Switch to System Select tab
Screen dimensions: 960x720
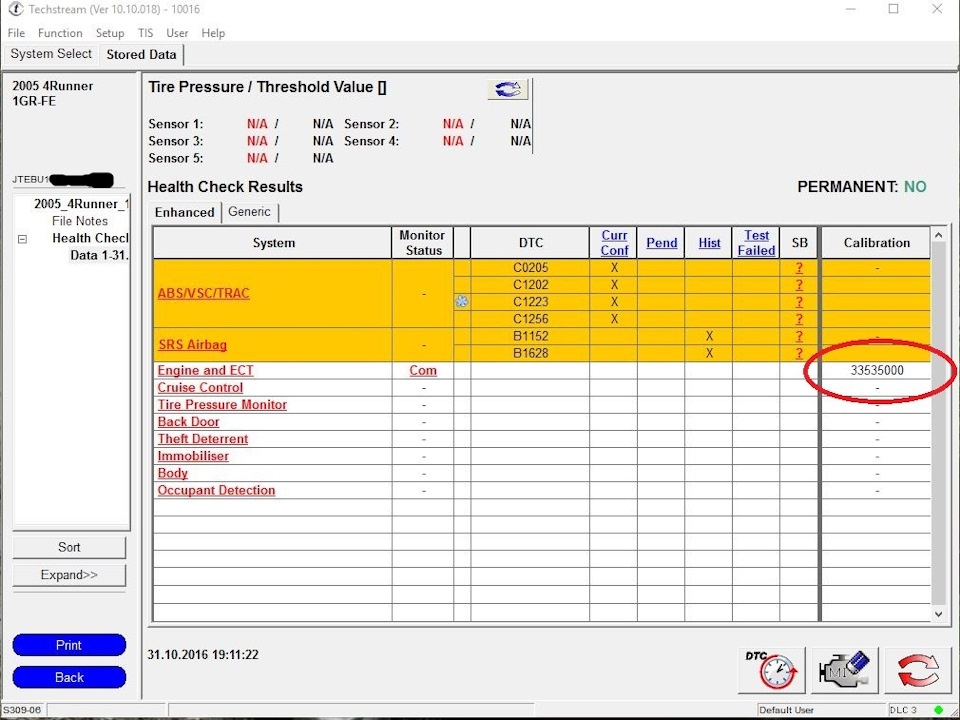tap(51, 54)
